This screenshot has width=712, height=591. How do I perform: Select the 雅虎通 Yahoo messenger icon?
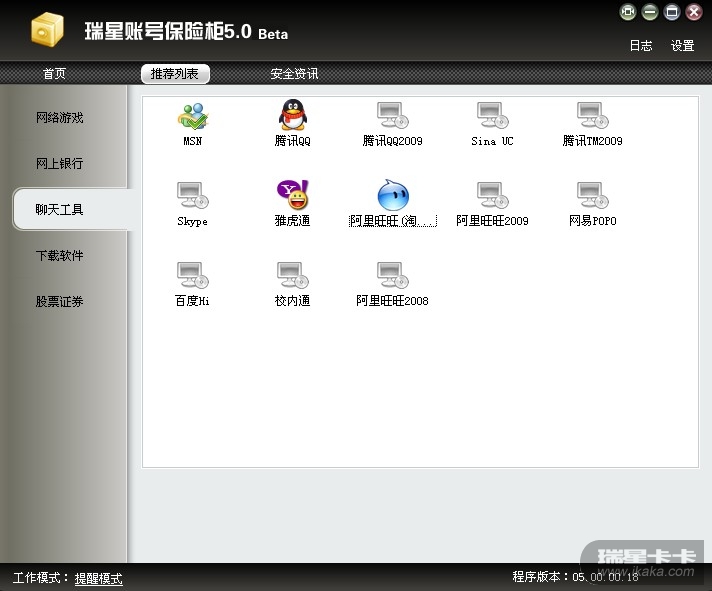click(x=293, y=195)
